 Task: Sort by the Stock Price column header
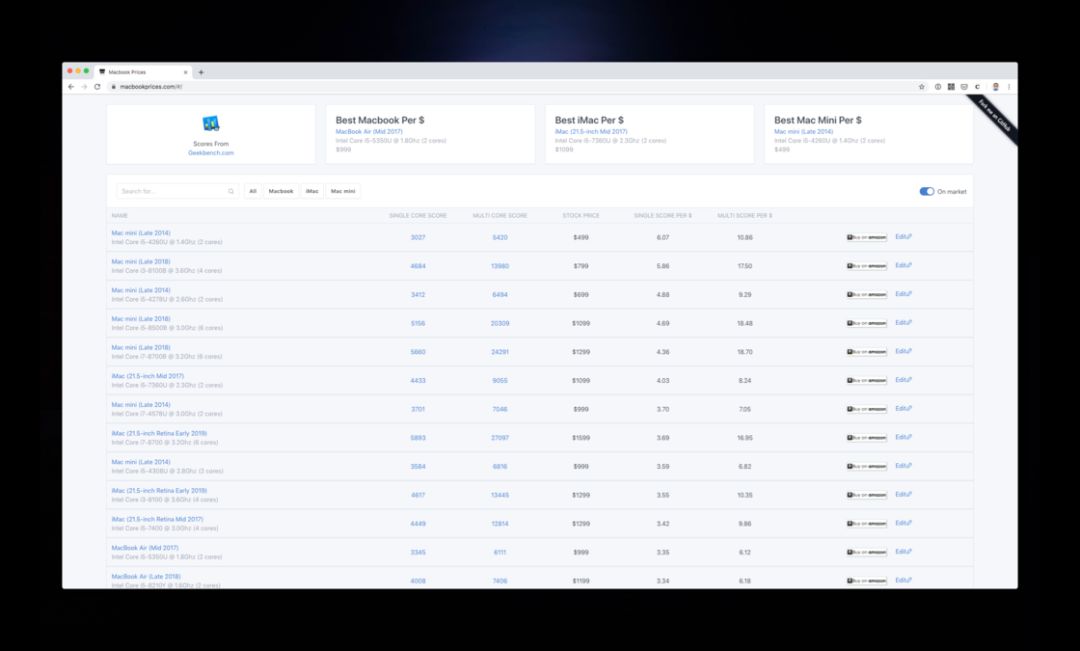coord(581,216)
